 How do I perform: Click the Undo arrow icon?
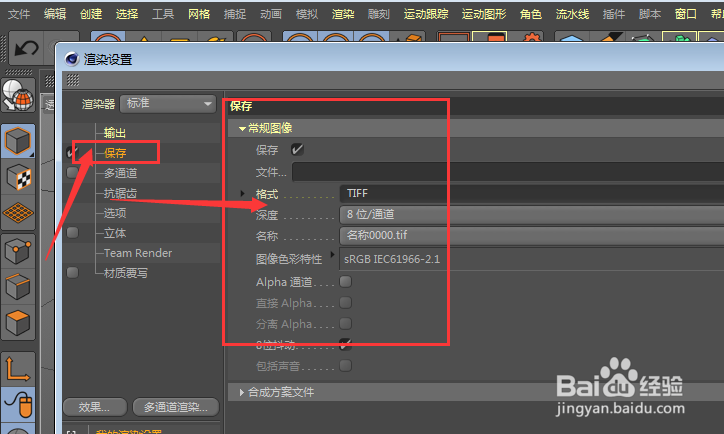26,48
